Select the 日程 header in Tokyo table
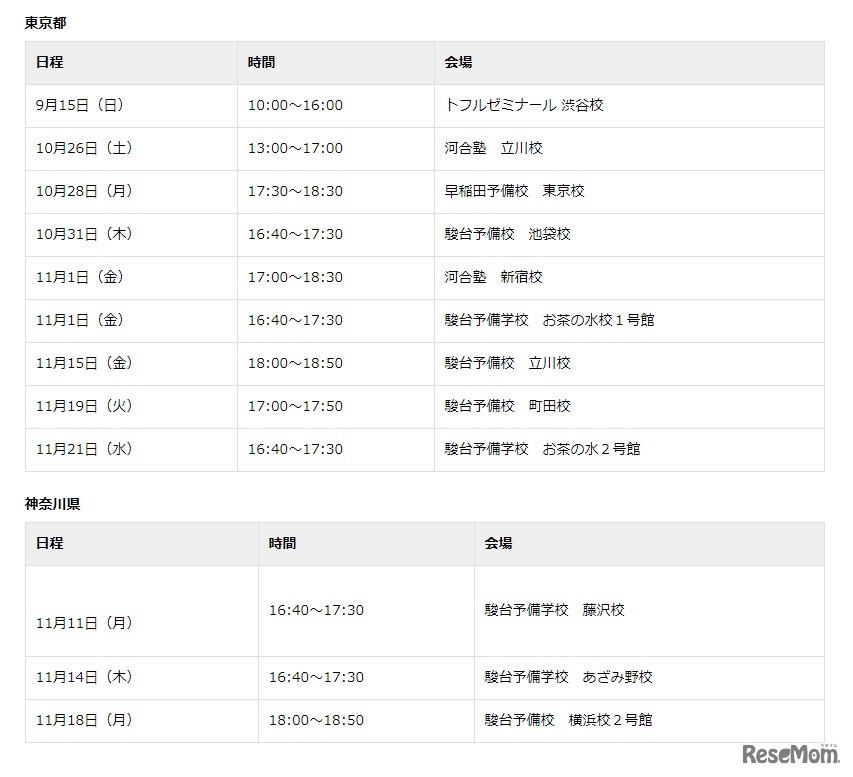Screen dimensions: 853x777 [49, 62]
